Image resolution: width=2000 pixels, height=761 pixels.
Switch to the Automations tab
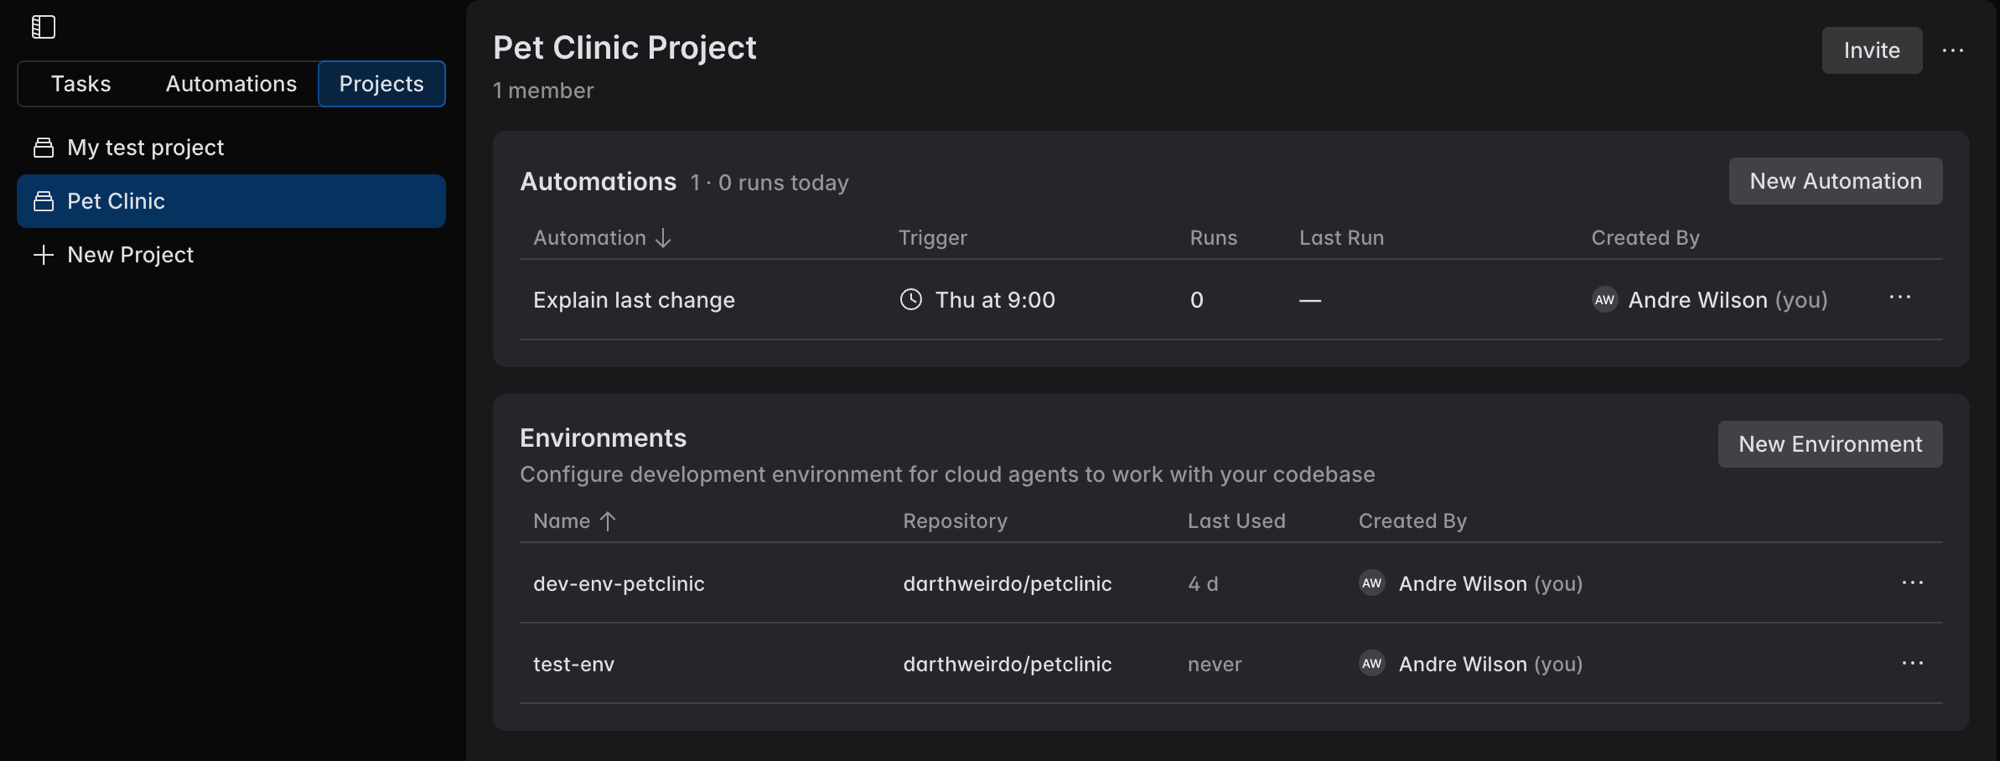click(x=231, y=84)
